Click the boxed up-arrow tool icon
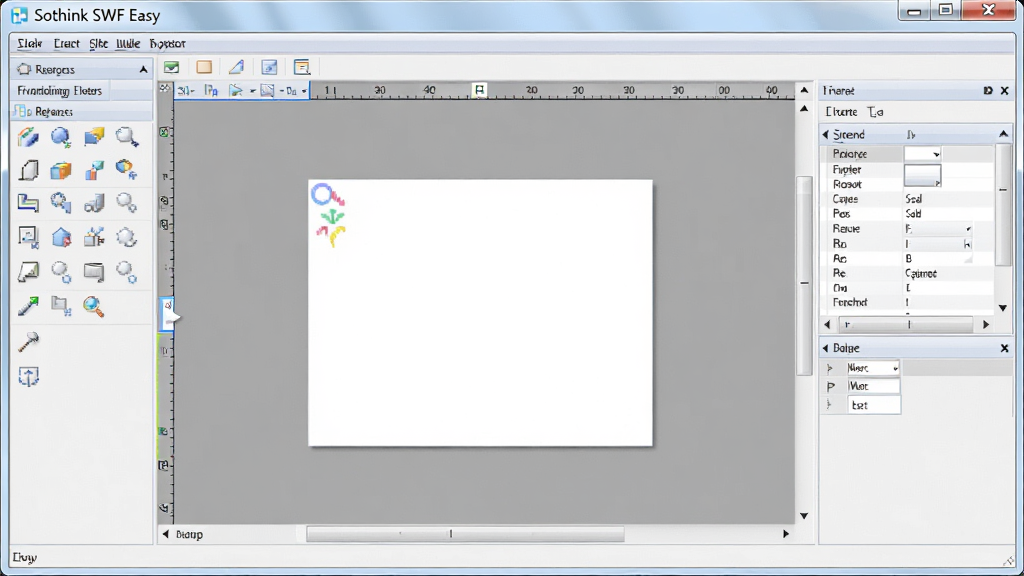This screenshot has width=1024, height=576. (x=28, y=376)
